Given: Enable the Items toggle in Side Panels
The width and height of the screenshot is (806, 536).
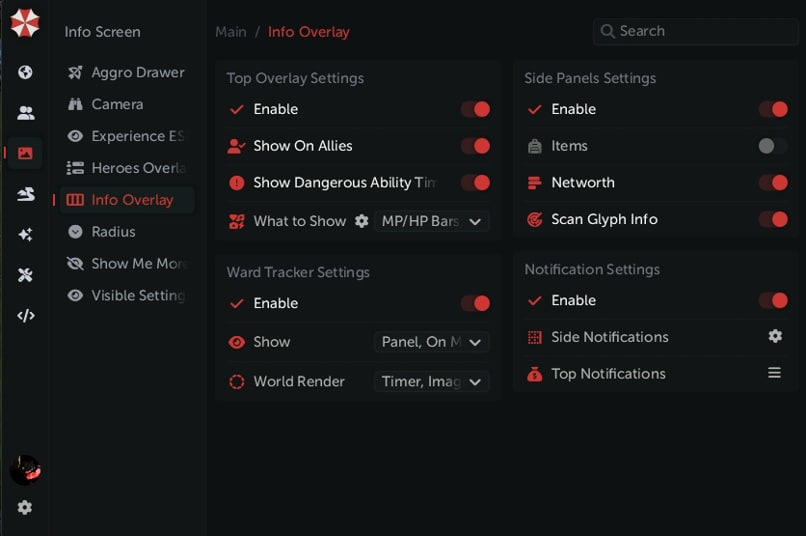Looking at the screenshot, I should (772, 146).
